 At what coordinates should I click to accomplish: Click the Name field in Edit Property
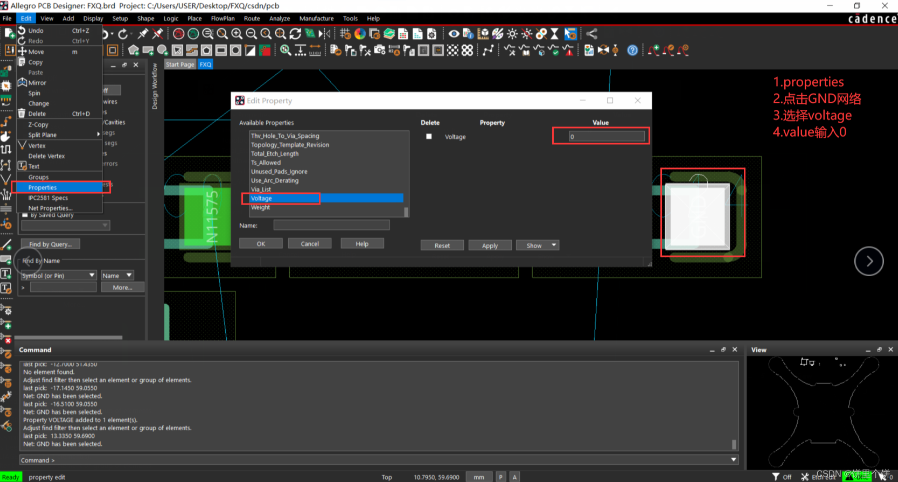331,225
